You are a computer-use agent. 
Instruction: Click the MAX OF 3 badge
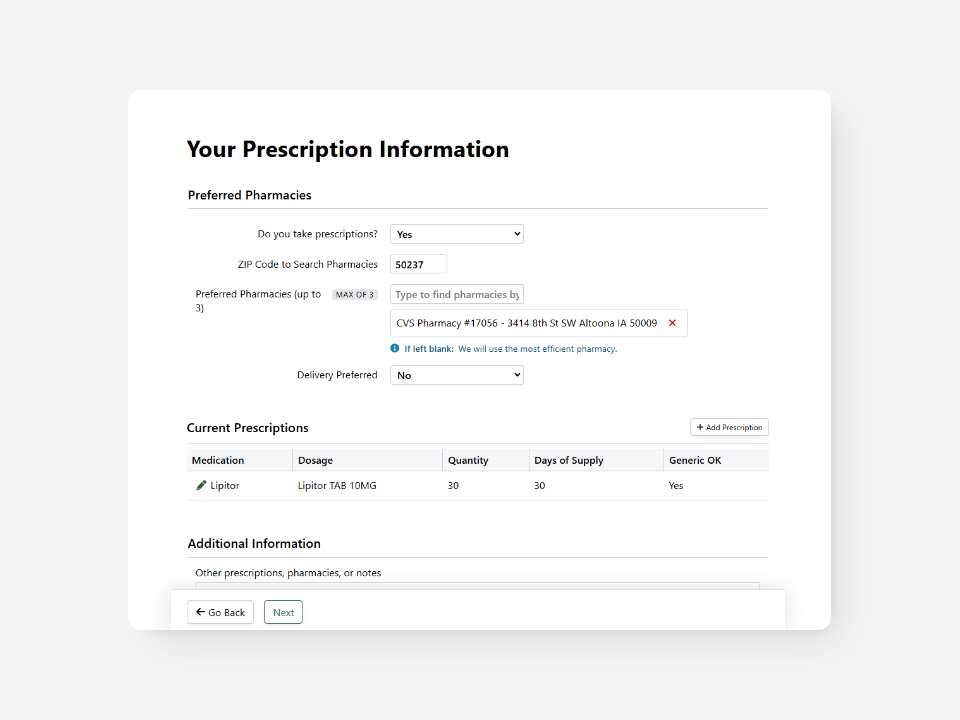tap(354, 294)
